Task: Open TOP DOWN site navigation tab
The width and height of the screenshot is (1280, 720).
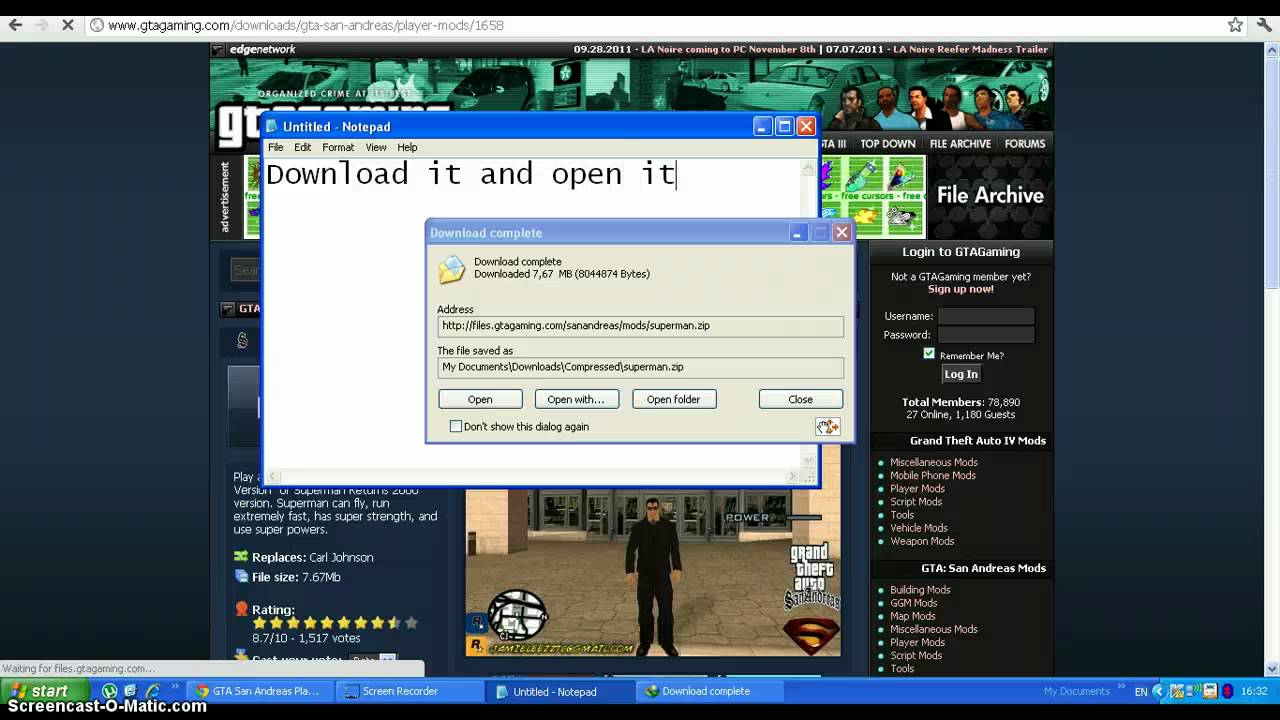Action: pos(888,144)
